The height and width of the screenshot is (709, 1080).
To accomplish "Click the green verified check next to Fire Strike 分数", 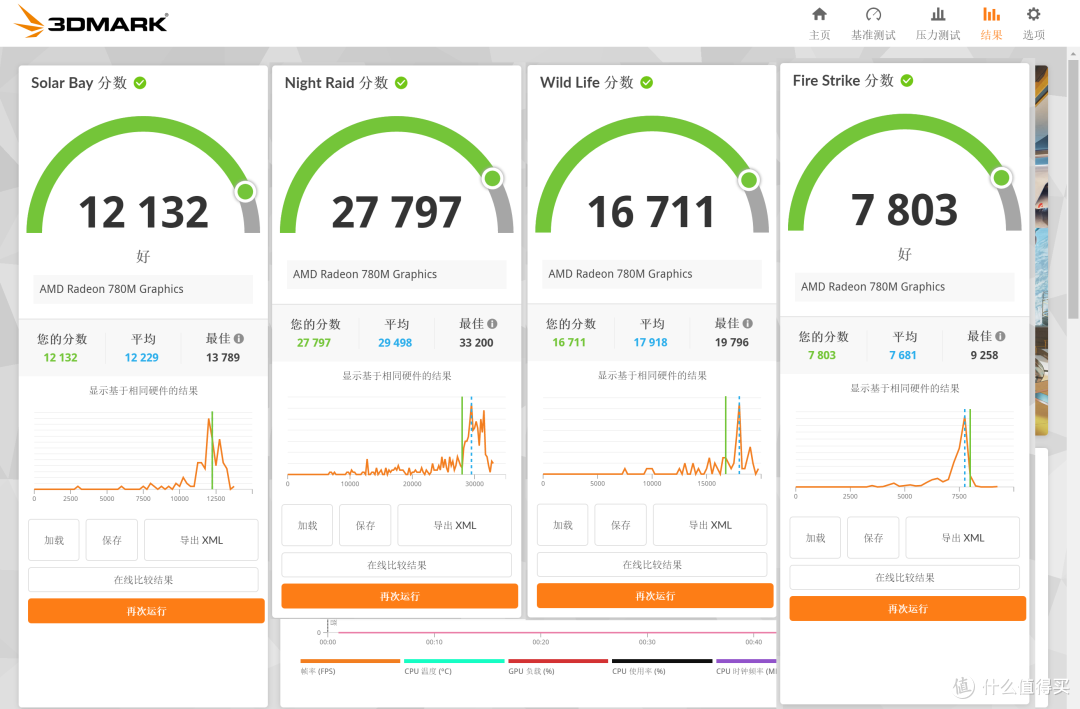I will coord(907,81).
